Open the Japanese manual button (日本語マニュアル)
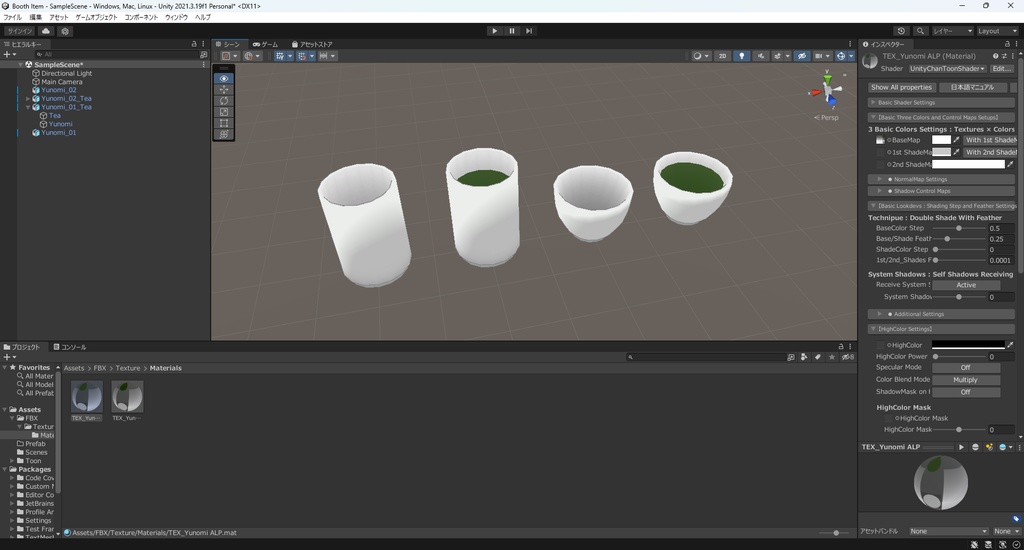Image resolution: width=1024 pixels, height=550 pixels. pyautogui.click(x=972, y=87)
